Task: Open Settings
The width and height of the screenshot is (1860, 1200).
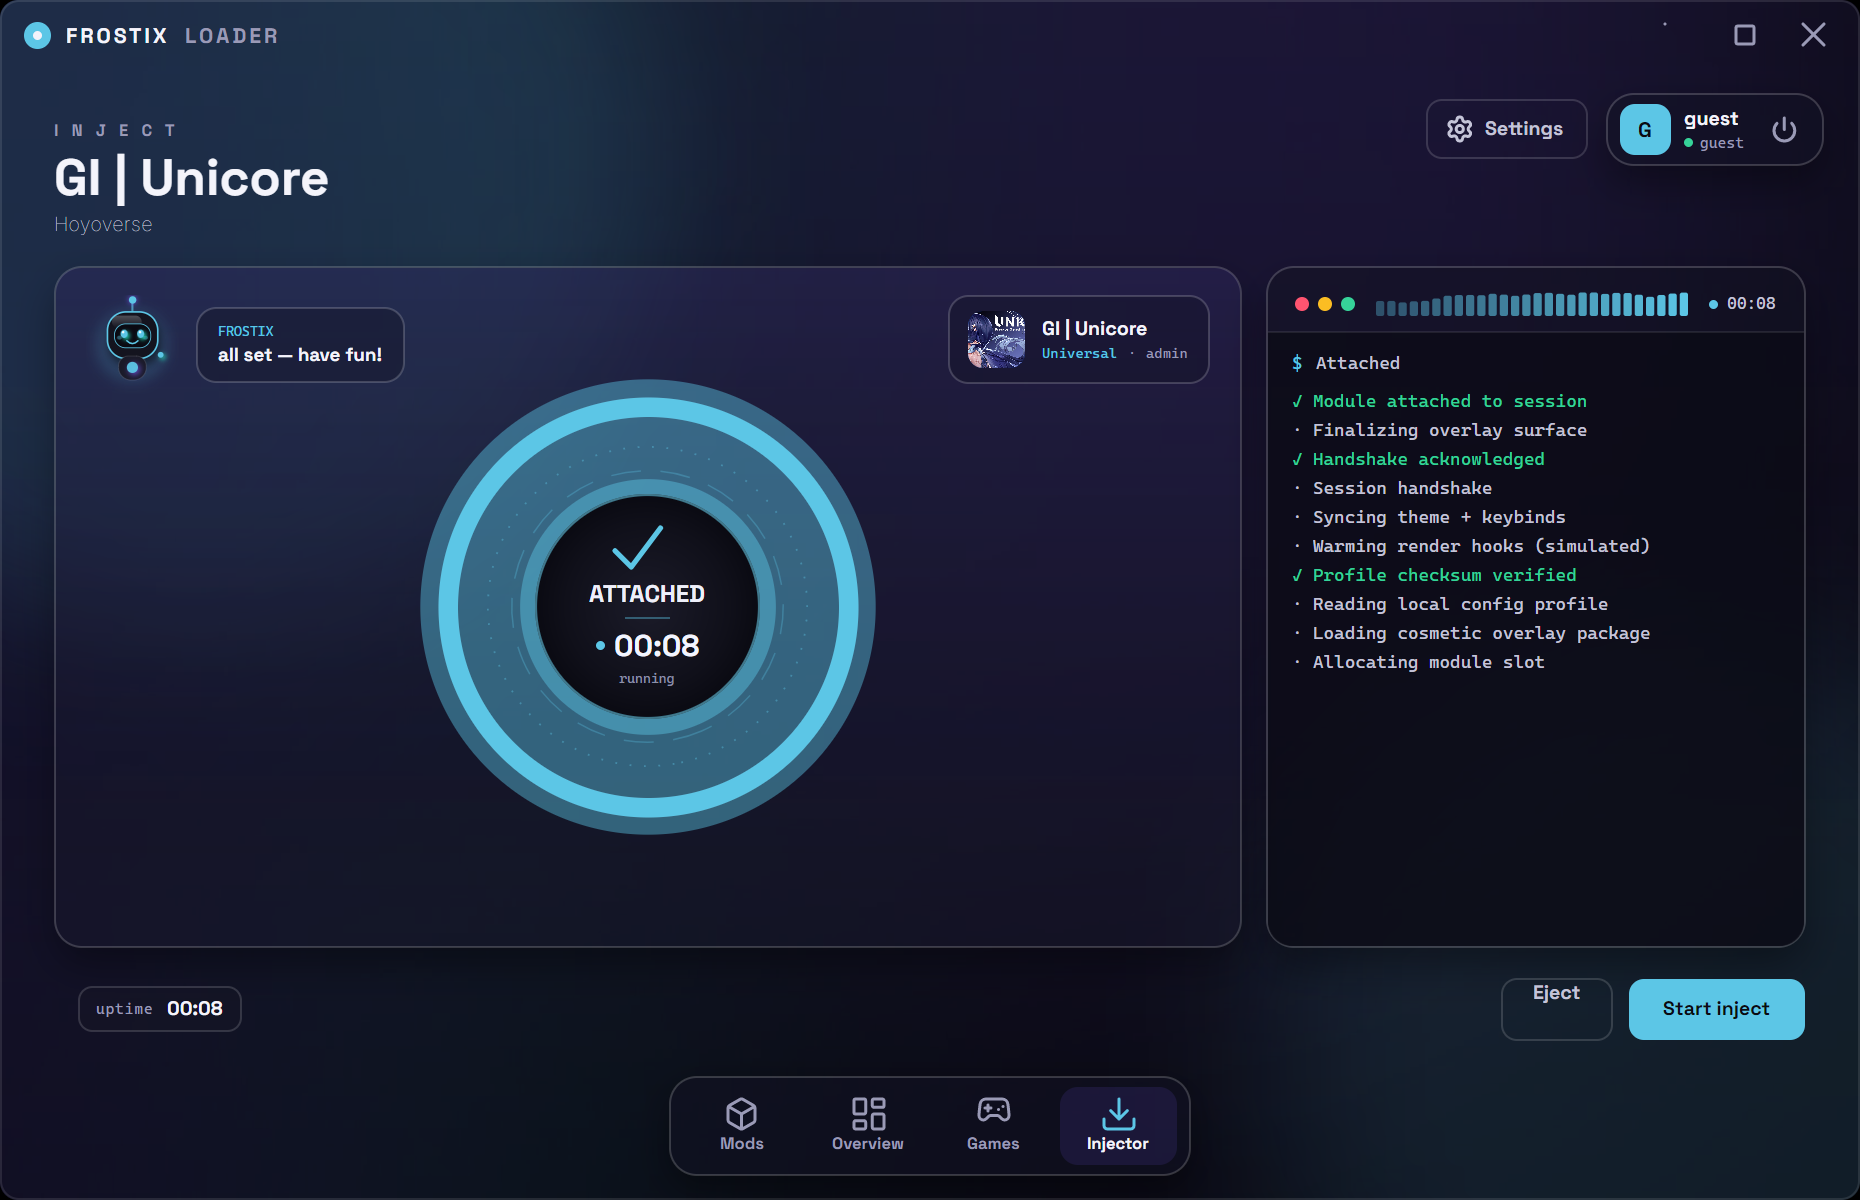Action: [1506, 129]
